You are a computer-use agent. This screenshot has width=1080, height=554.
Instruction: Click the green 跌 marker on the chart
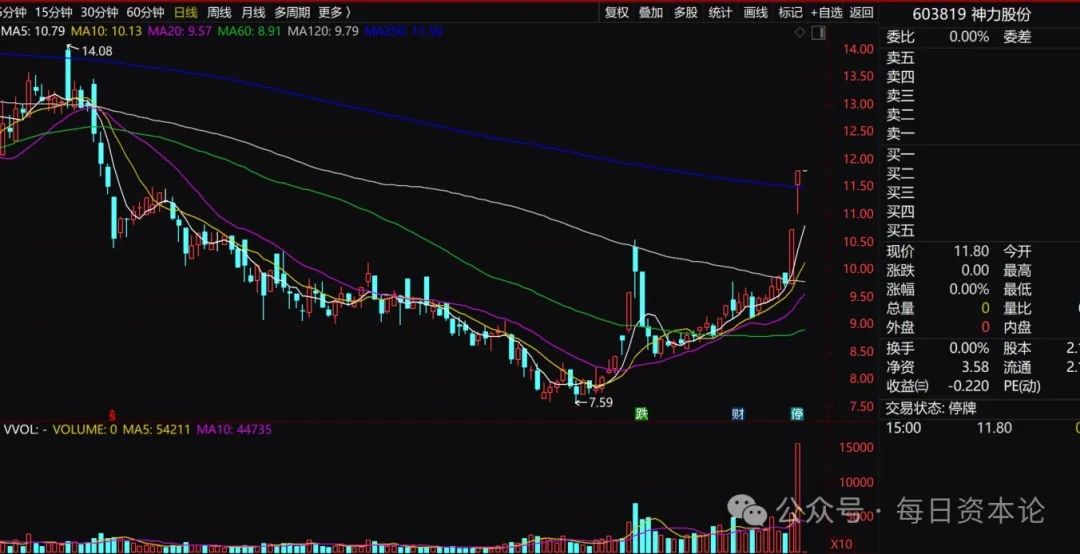[x=640, y=413]
